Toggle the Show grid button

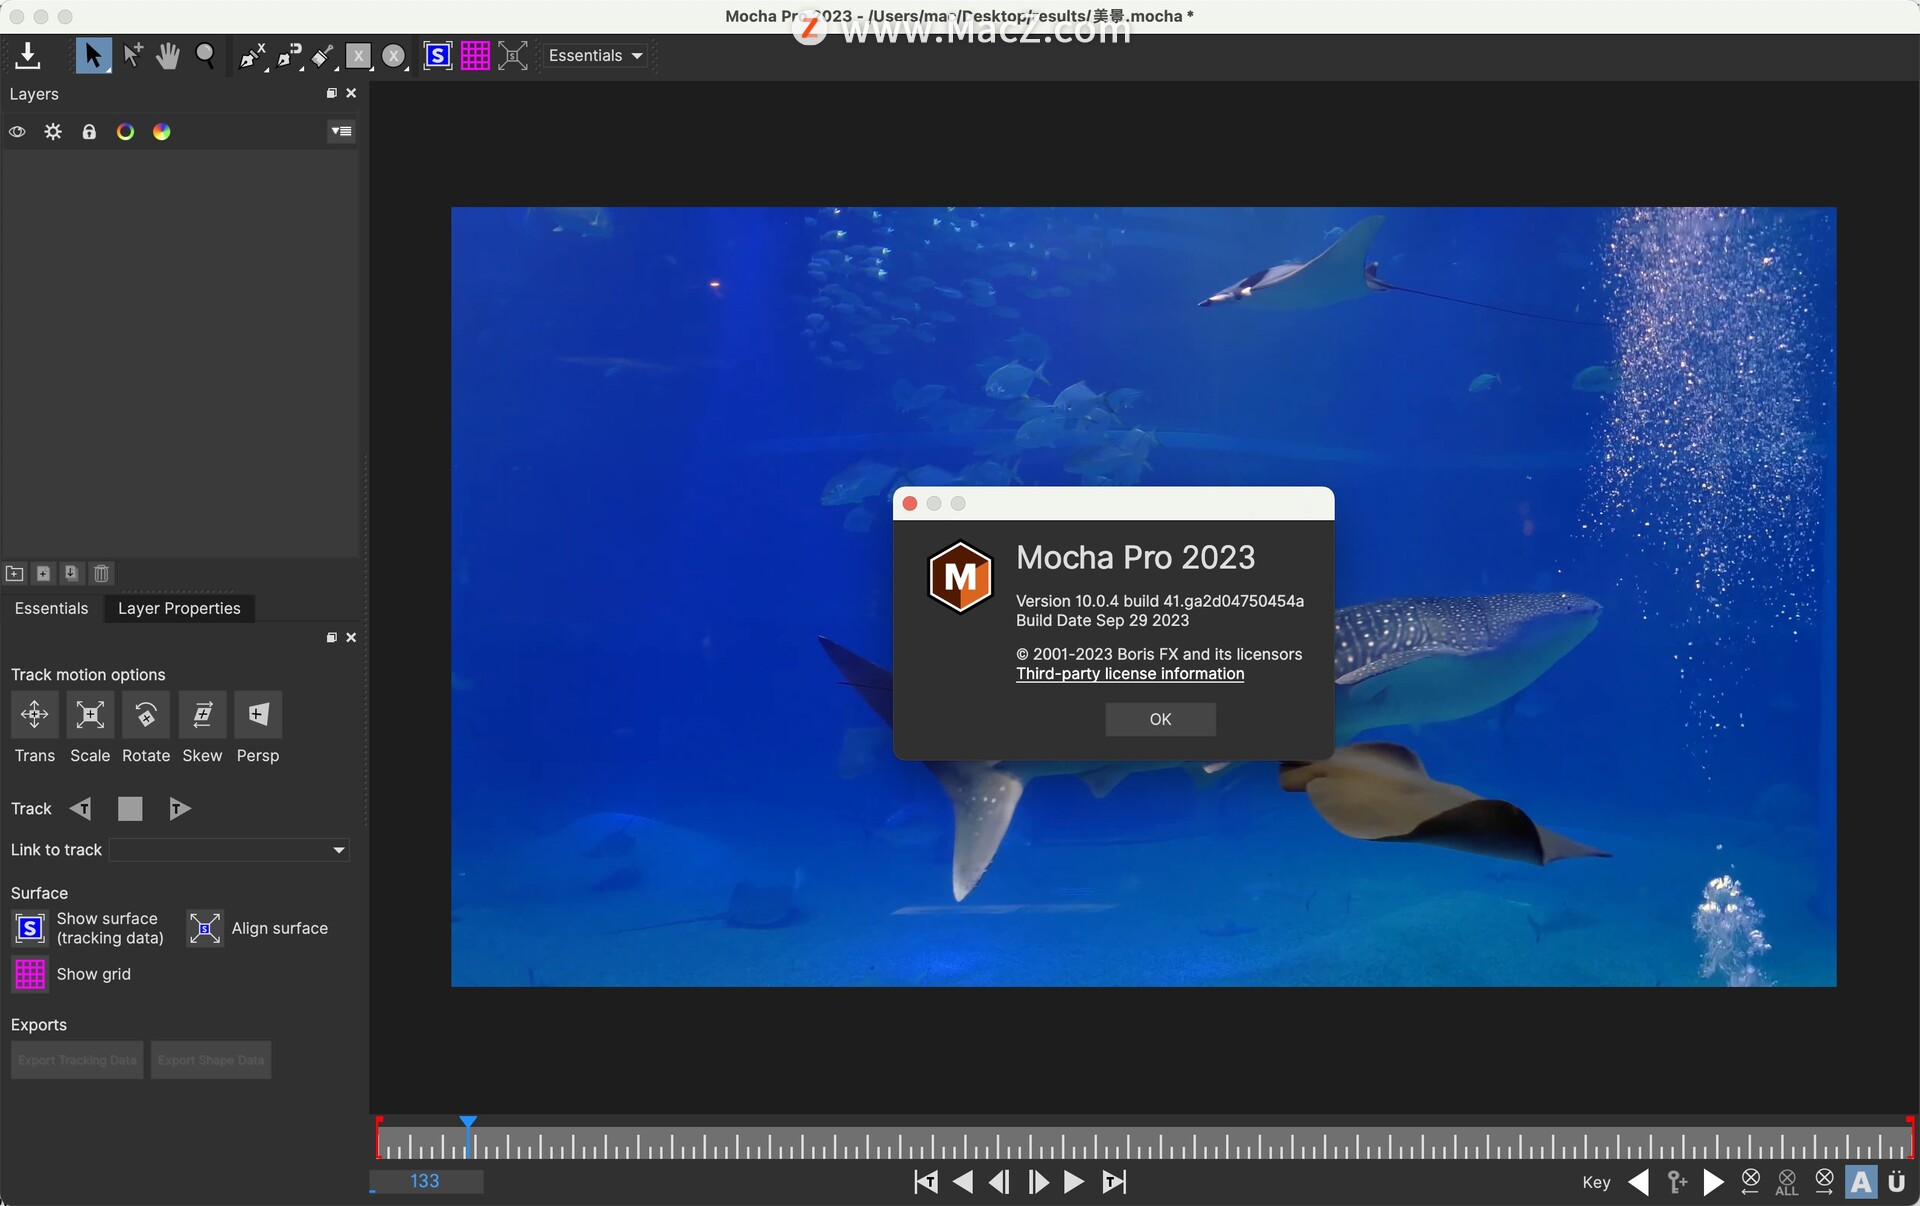tap(30, 974)
